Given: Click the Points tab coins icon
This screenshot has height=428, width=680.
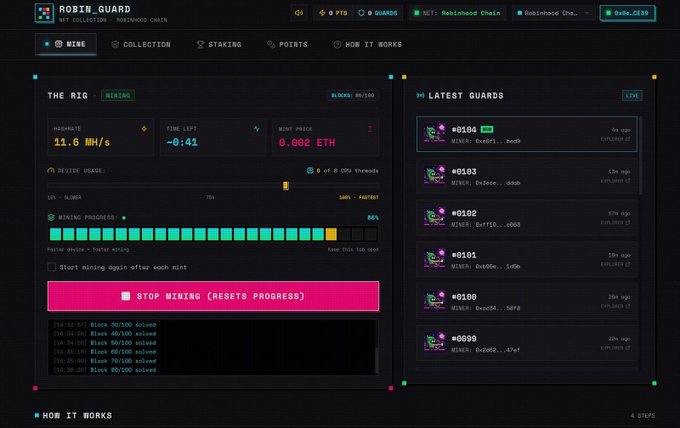Looking at the screenshot, I should coord(271,44).
